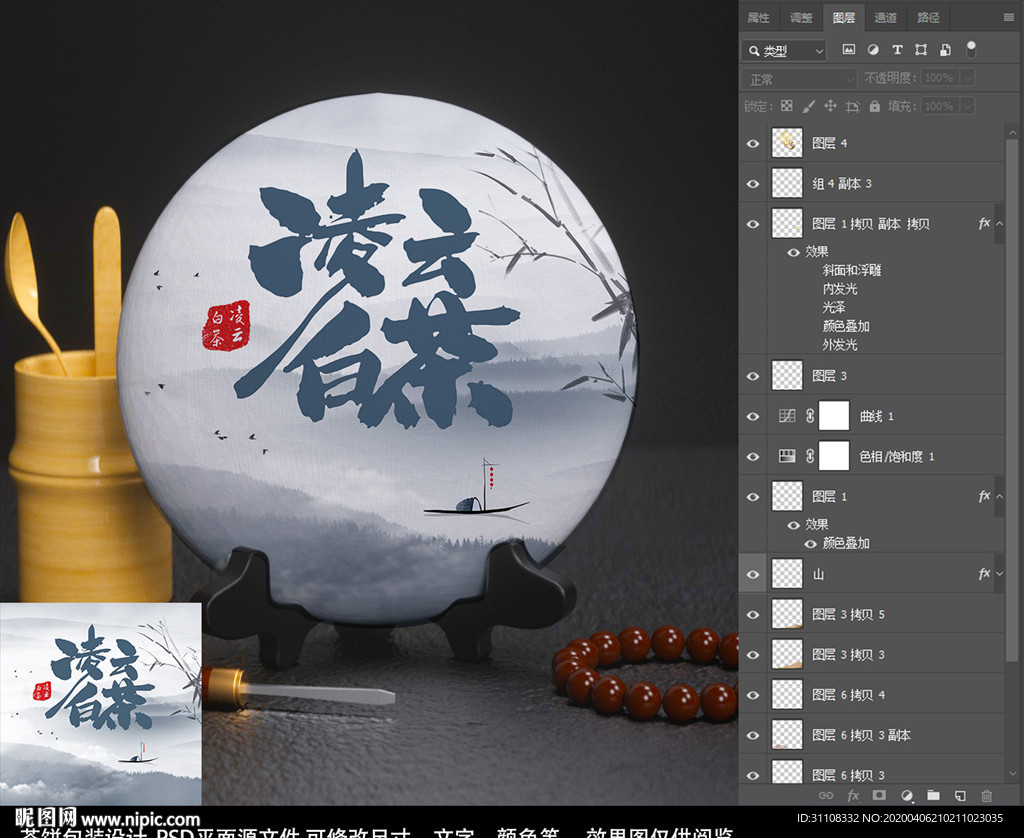Hide the 曲线 1 adjustment layer

click(753, 416)
